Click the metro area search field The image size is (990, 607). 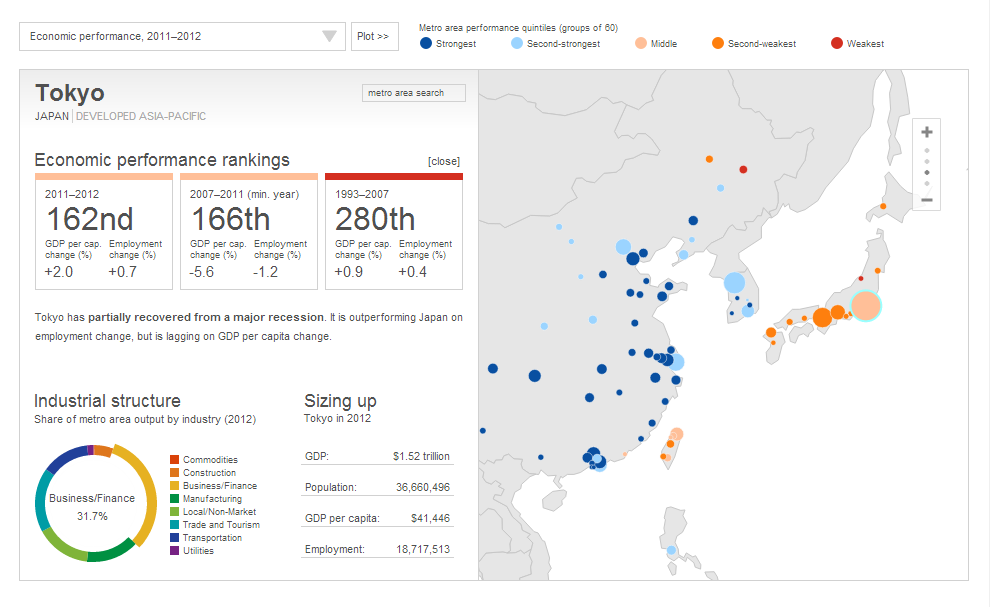pos(414,93)
